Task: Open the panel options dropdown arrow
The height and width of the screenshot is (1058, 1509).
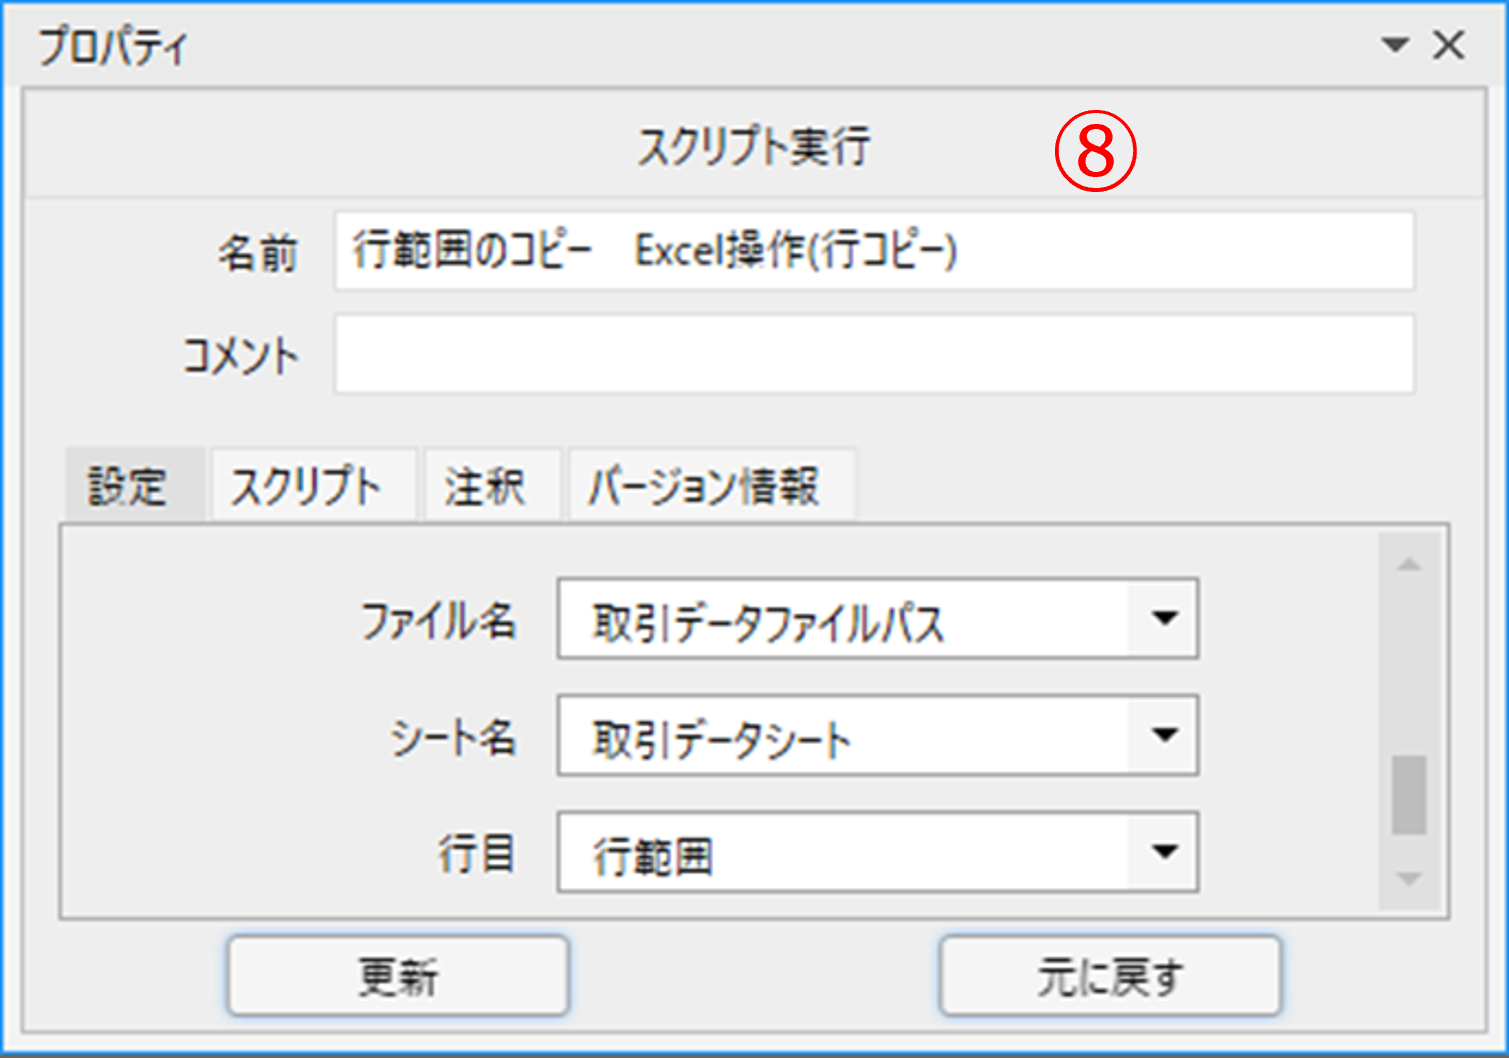Action: [x=1394, y=45]
